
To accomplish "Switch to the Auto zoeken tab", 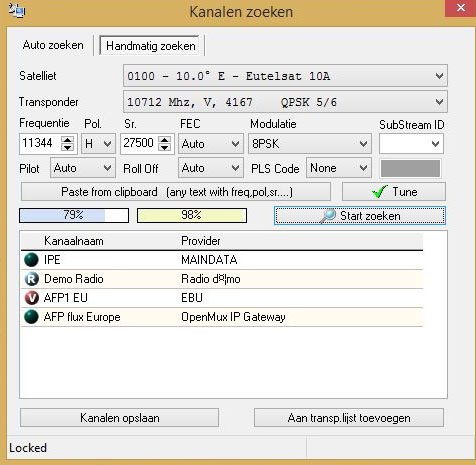I will coord(53,45).
